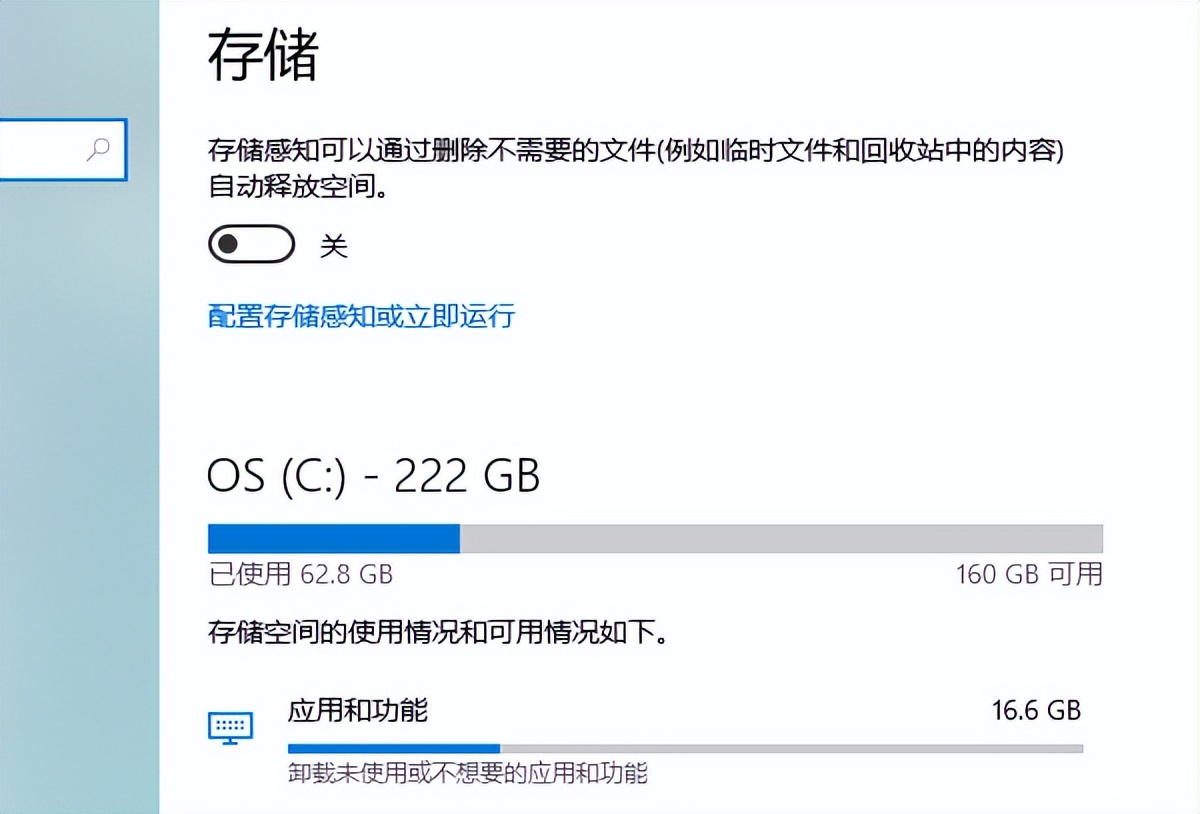Click the blue apps usage progress bar
1200x814 pixels.
393,747
